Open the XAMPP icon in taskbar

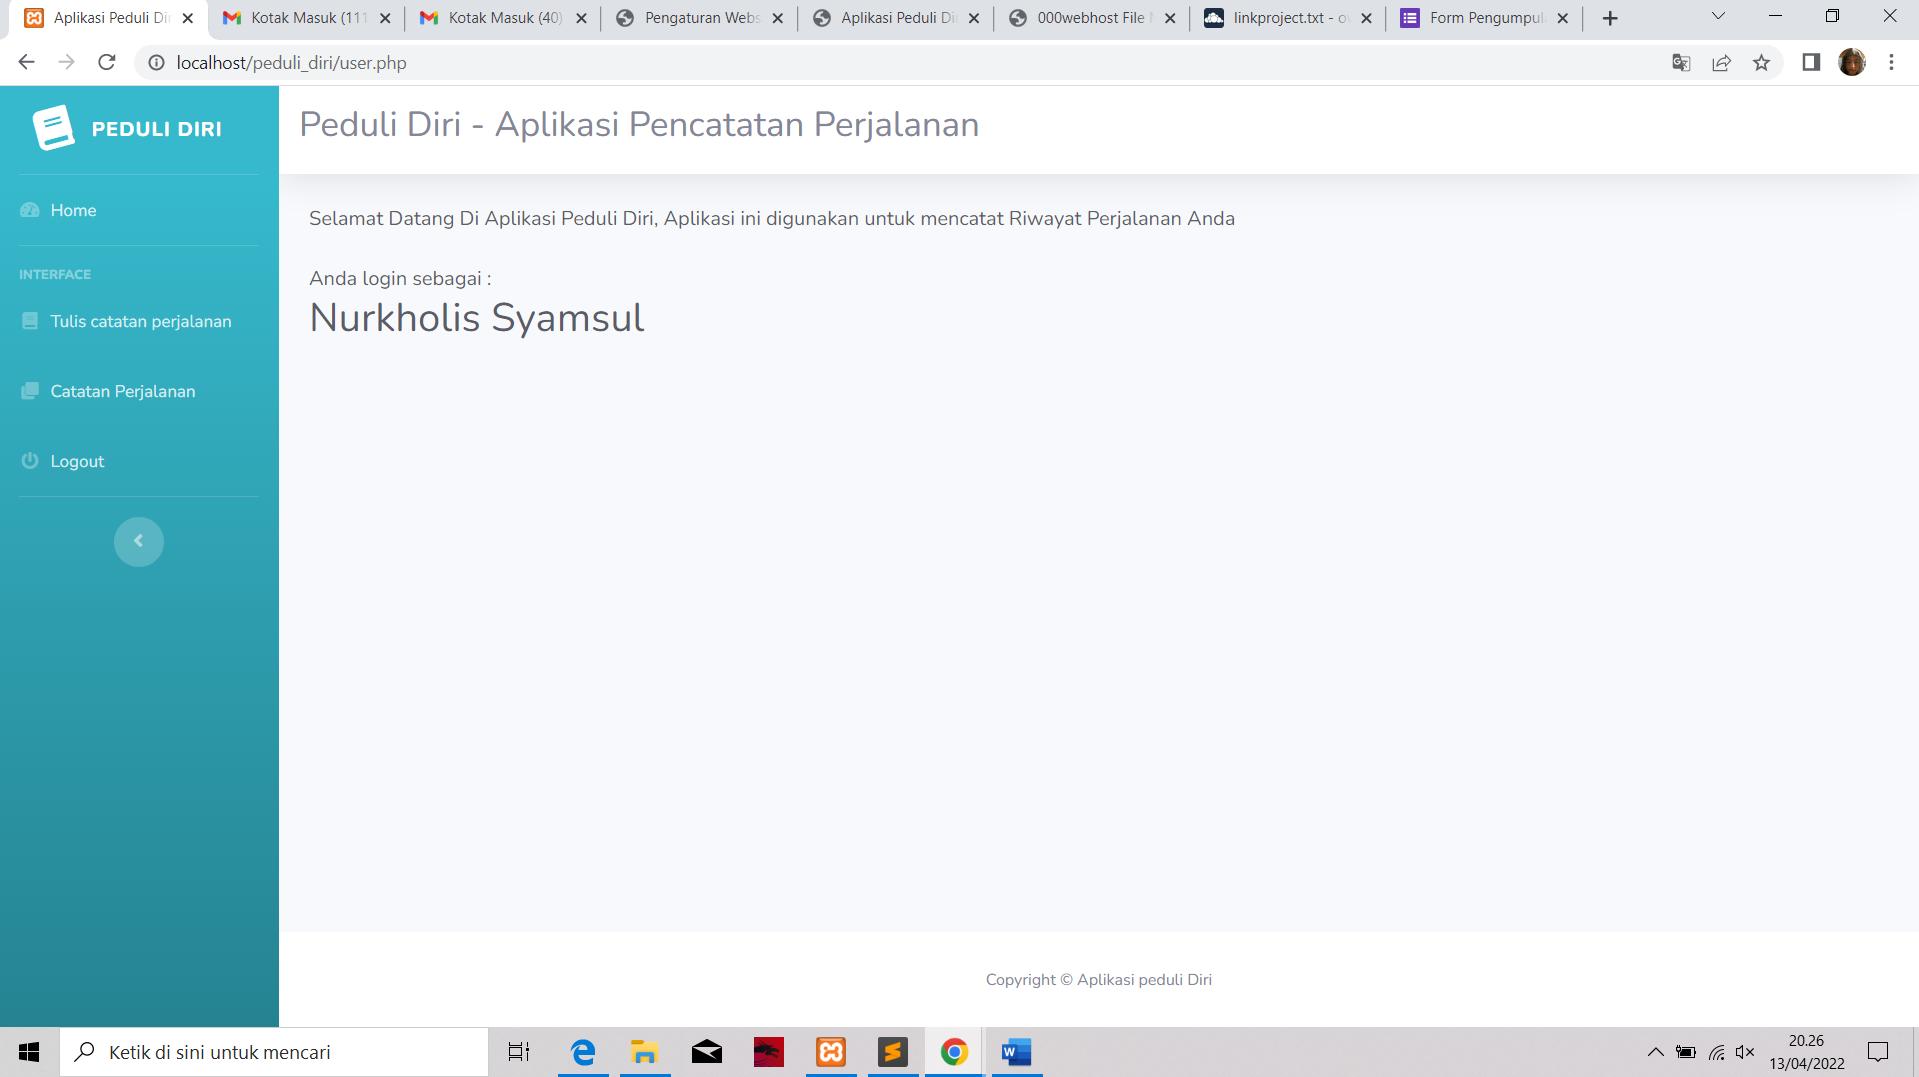(831, 1052)
